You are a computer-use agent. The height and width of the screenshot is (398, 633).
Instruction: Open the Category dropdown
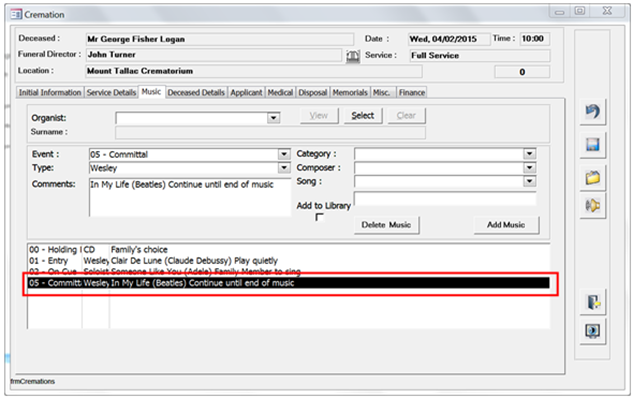pos(529,154)
